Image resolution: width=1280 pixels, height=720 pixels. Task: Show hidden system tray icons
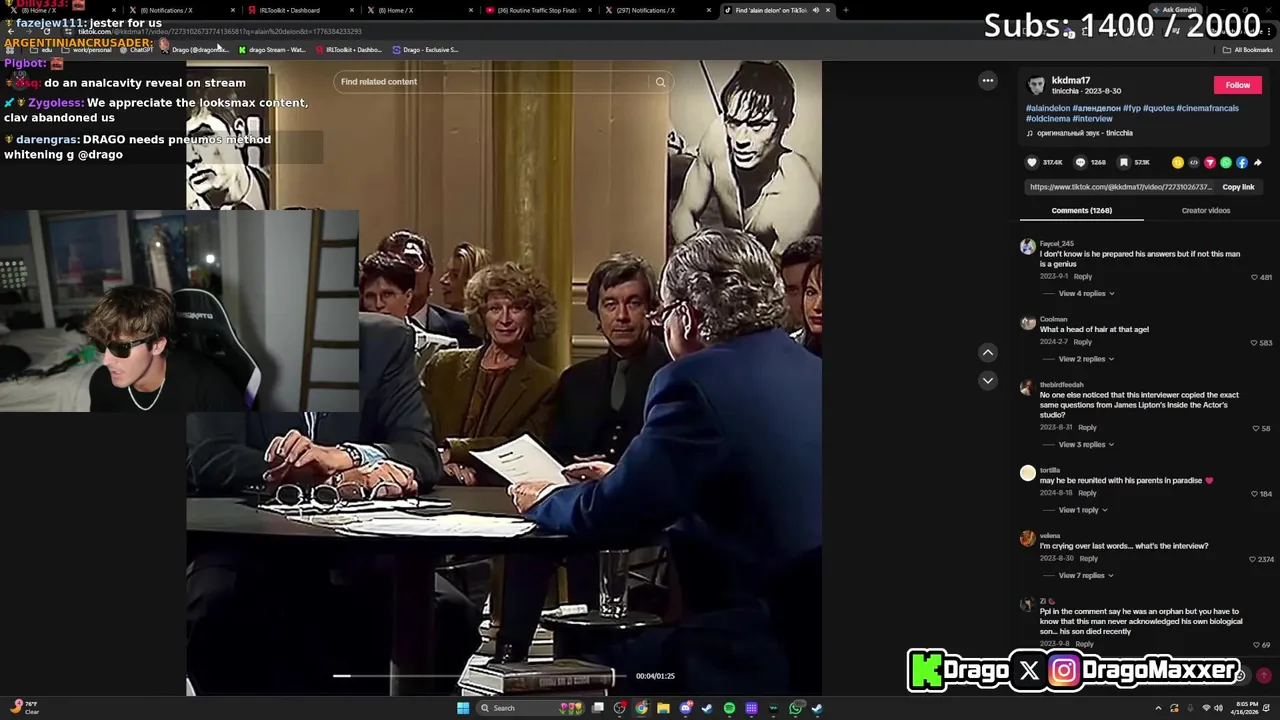[1158, 708]
